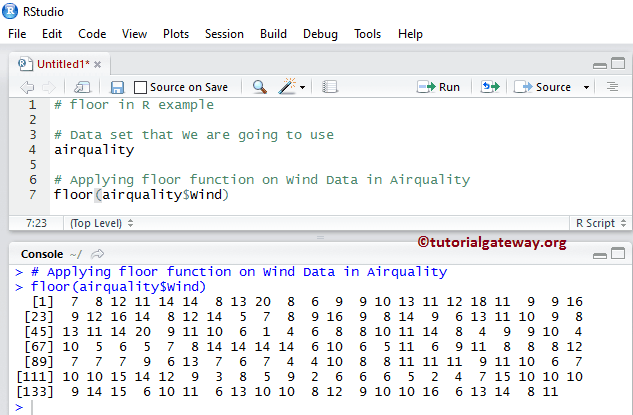Click comment '# Data set that We are going to use'
Viewport: 633px width, 415px height.
(x=194, y=135)
